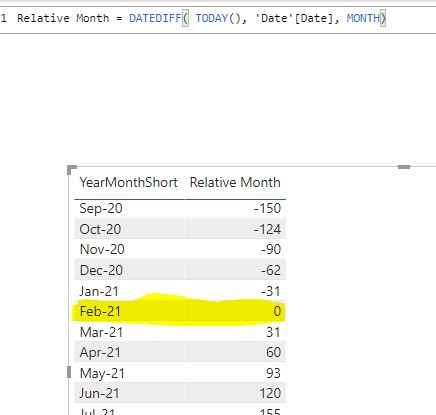436x415 pixels.
Task: Select the highlighted Feb-21 row label
Action: tap(100, 311)
